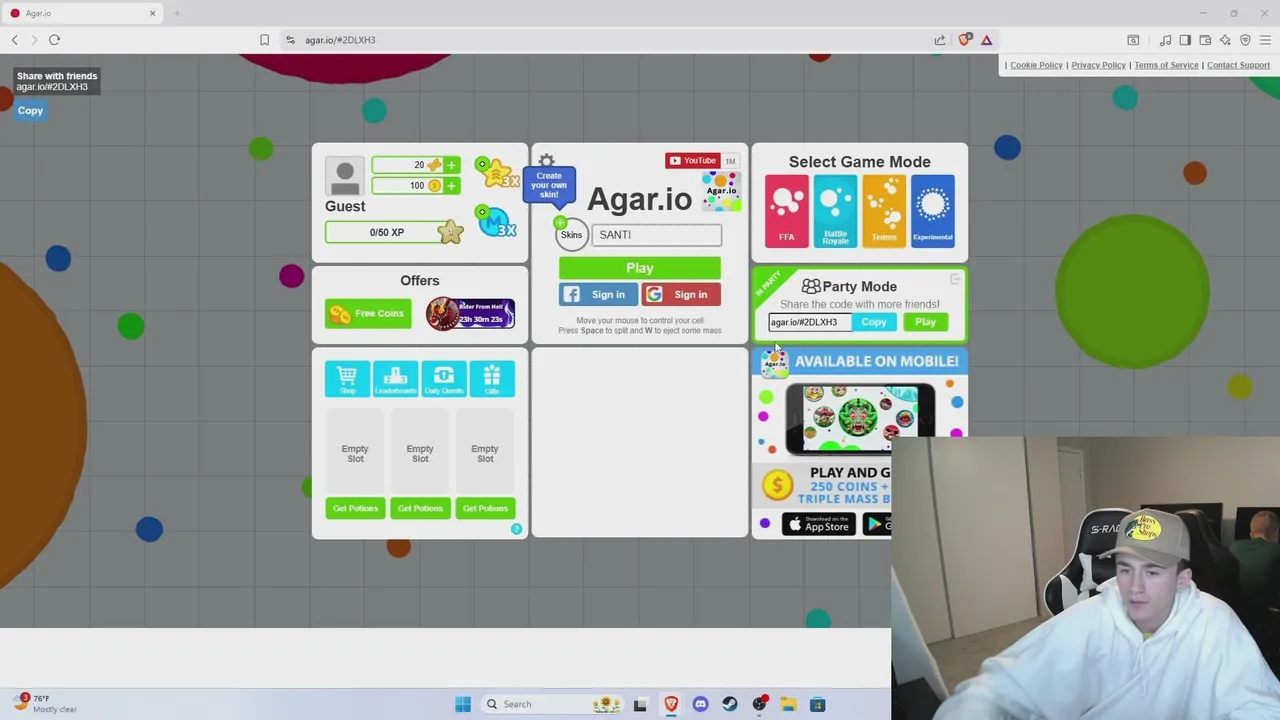Open a new browser tab
The height and width of the screenshot is (720, 1280).
[x=177, y=13]
